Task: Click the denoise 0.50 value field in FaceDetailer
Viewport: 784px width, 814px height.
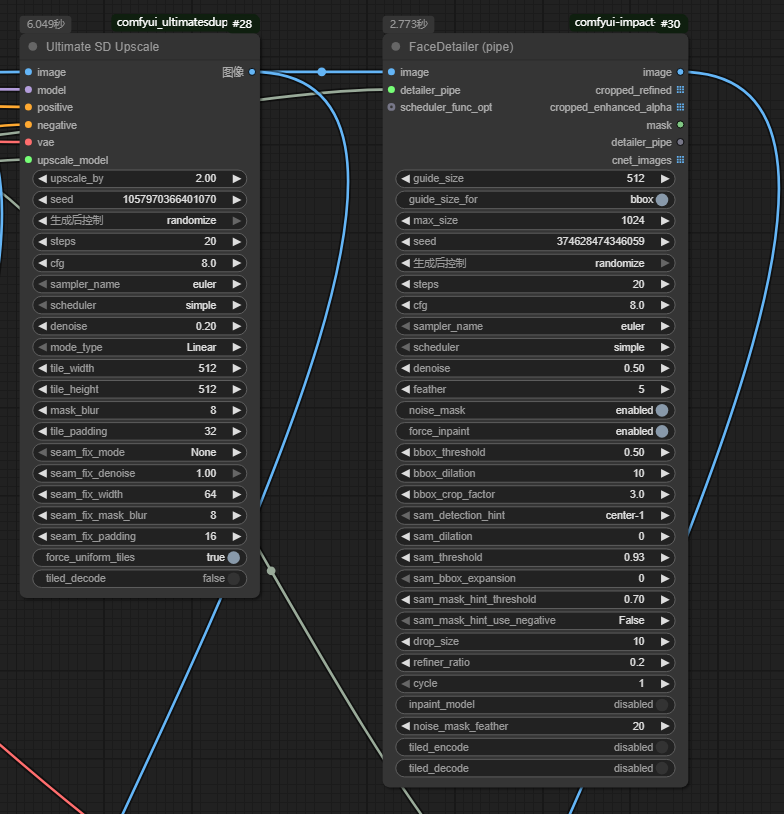Action: click(x=534, y=369)
